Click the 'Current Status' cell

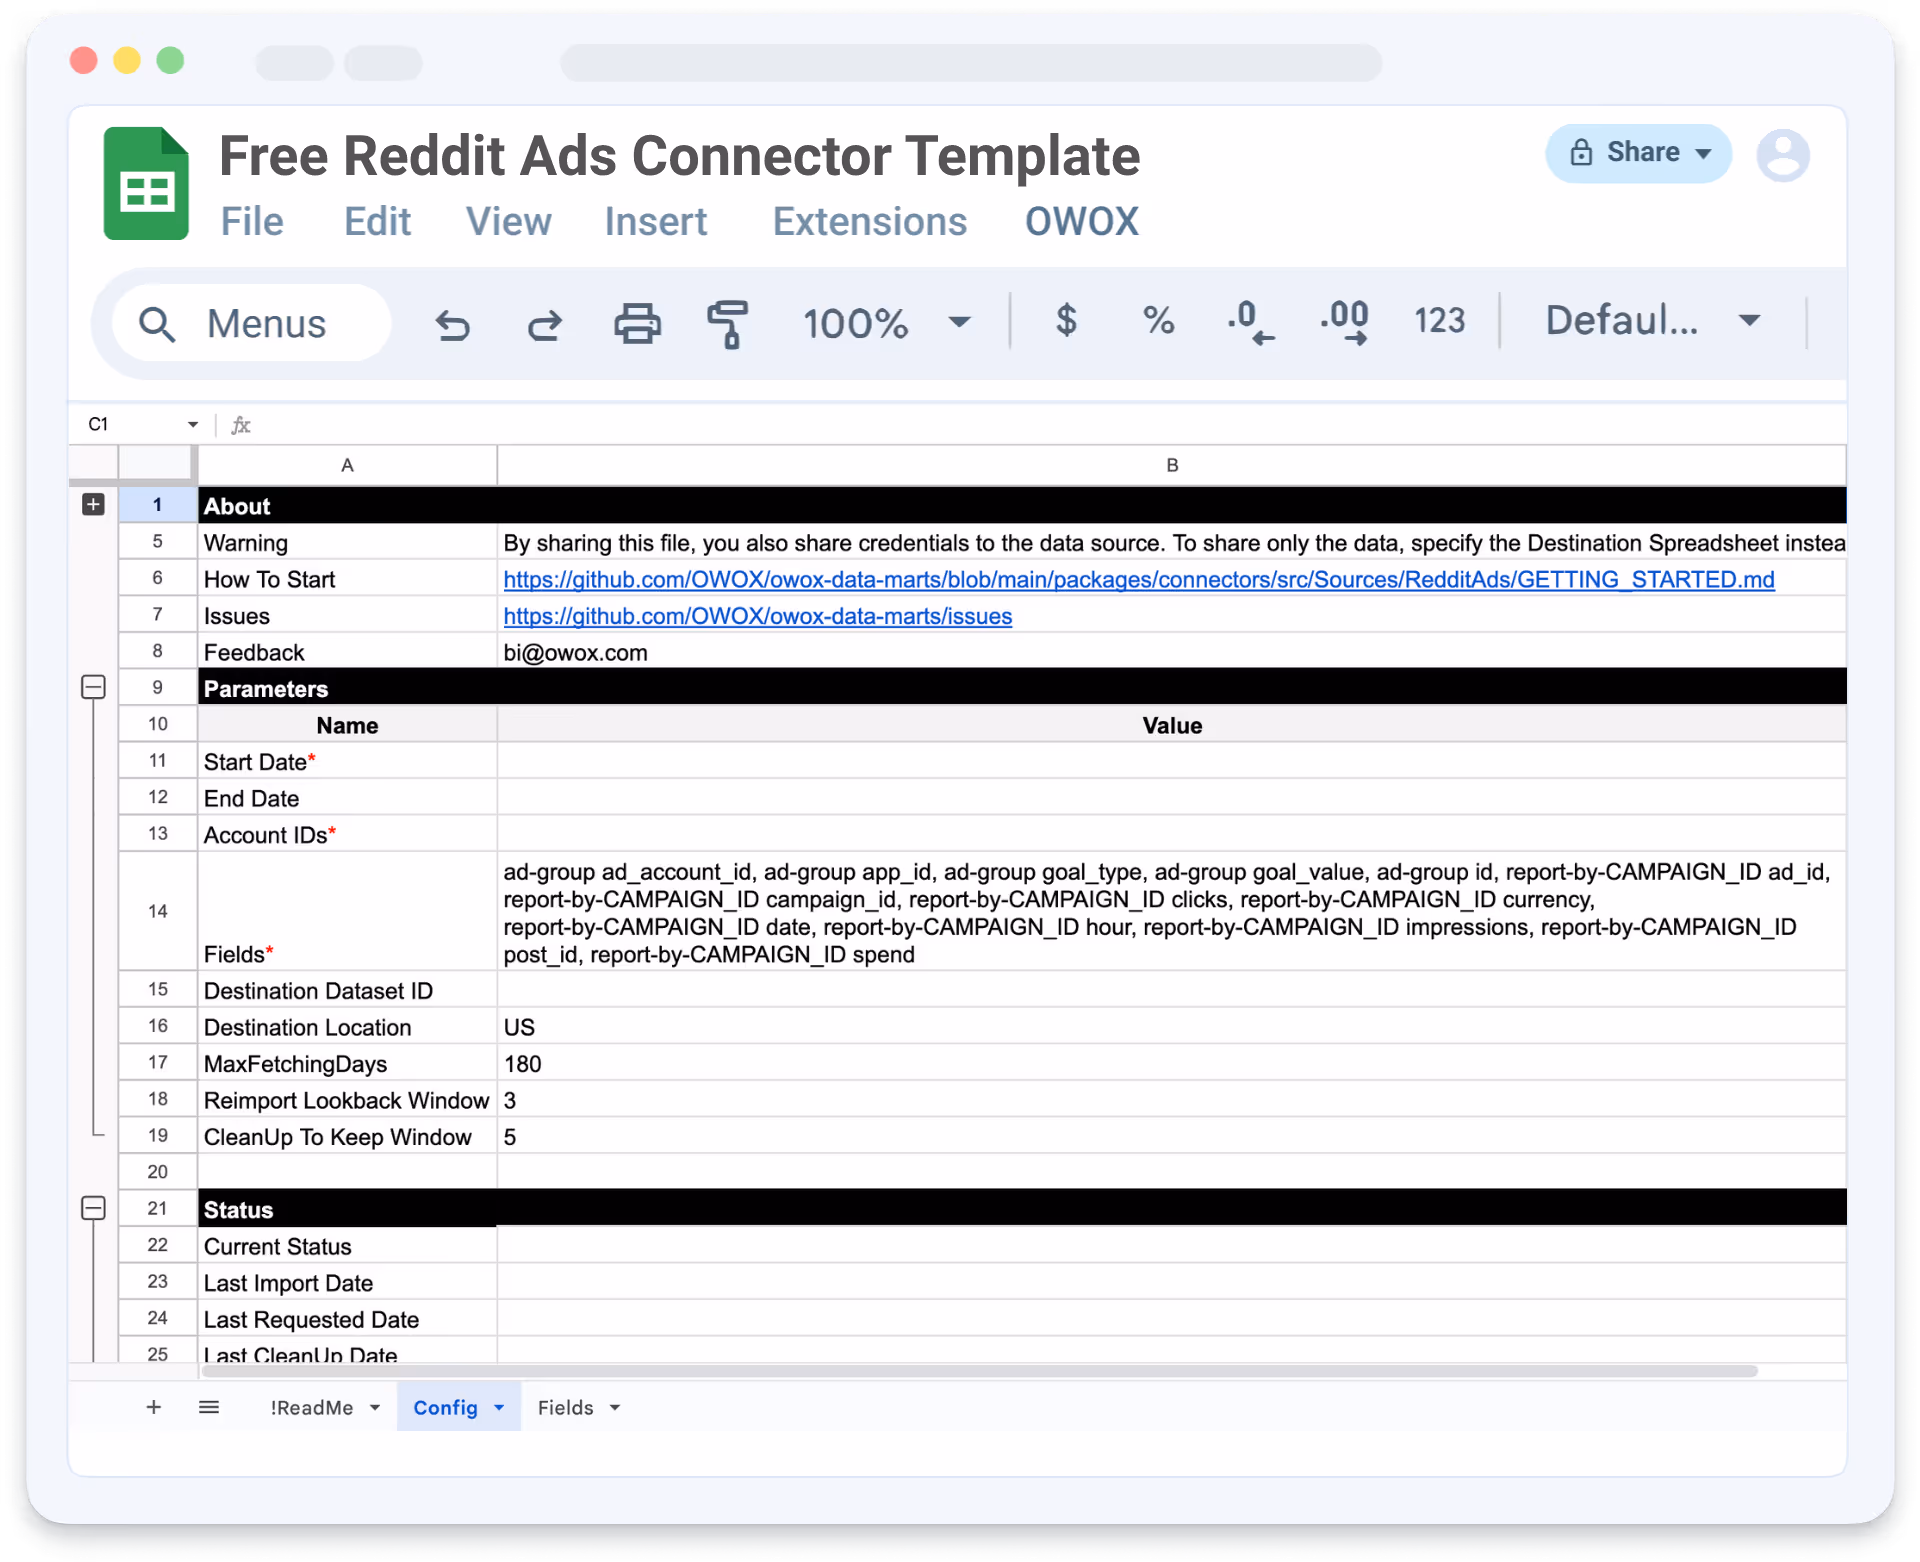(347, 1246)
